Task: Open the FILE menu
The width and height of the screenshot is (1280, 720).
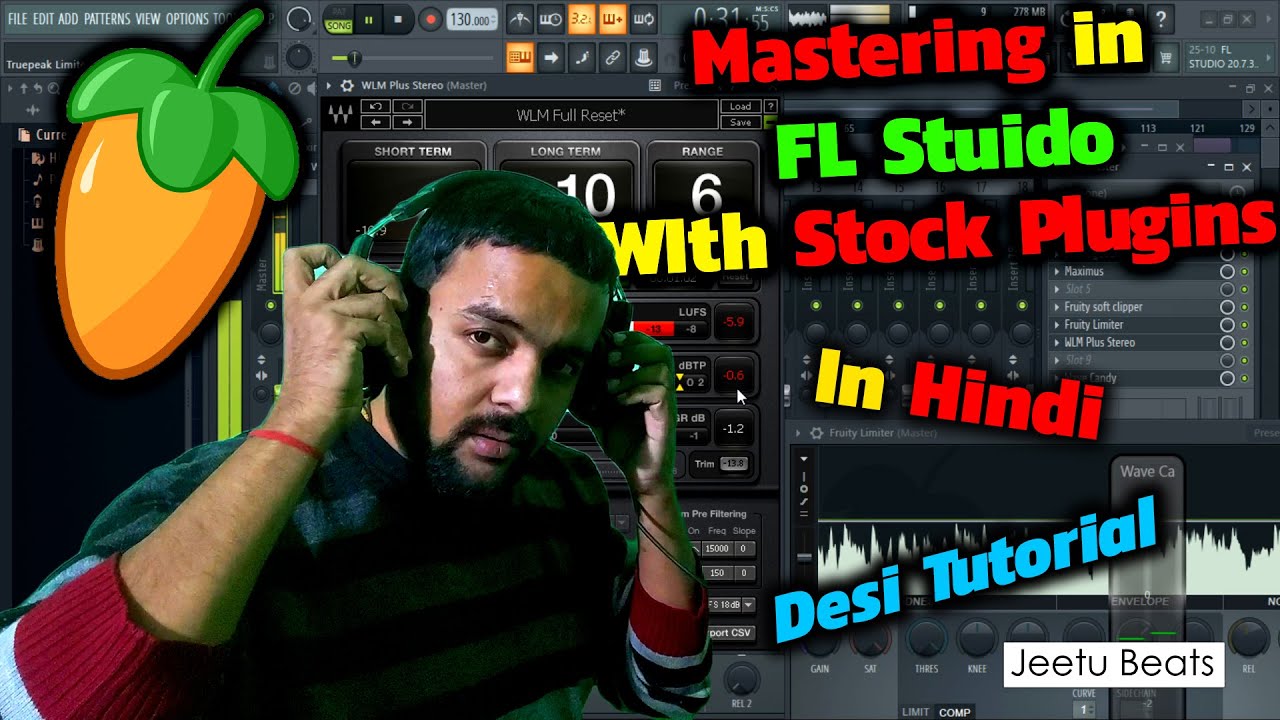Action: pos(18,18)
